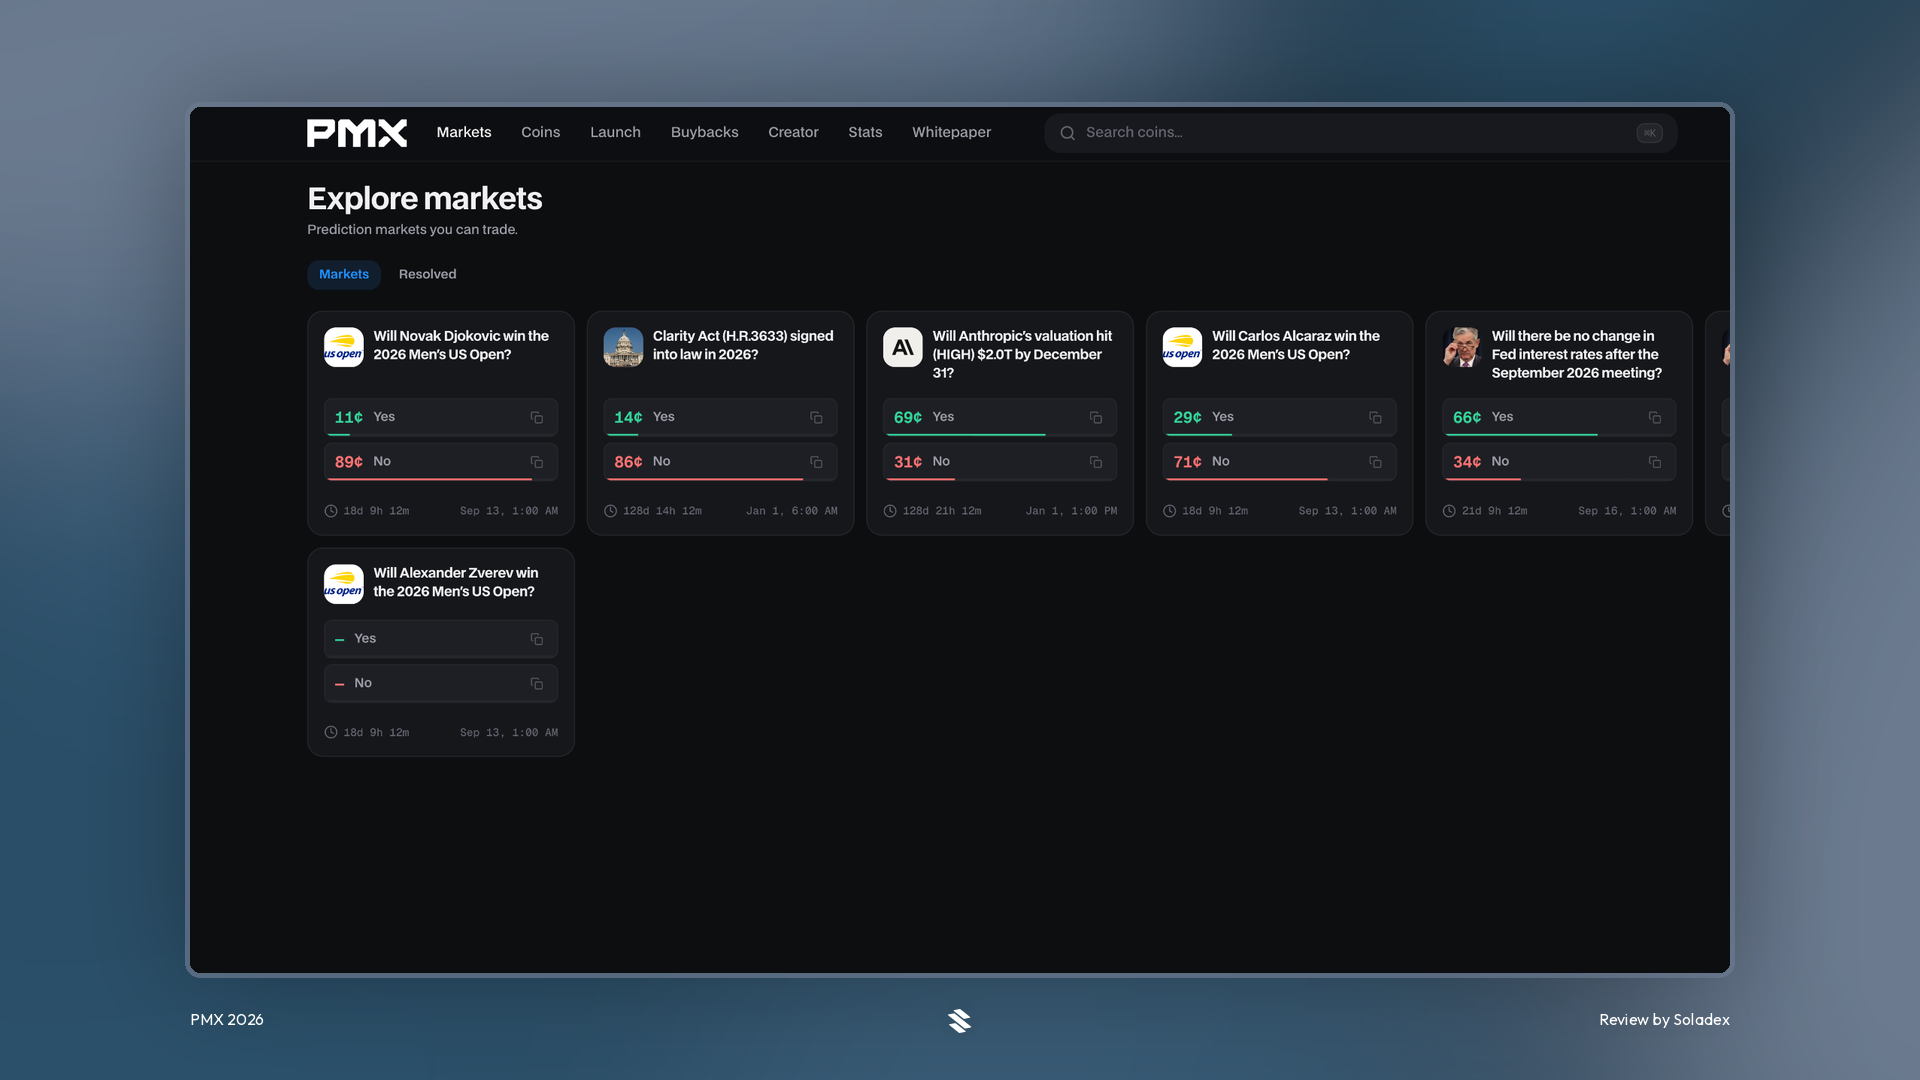Viewport: 1920px width, 1080px height.
Task: Open the Buybacks page
Action: [705, 132]
